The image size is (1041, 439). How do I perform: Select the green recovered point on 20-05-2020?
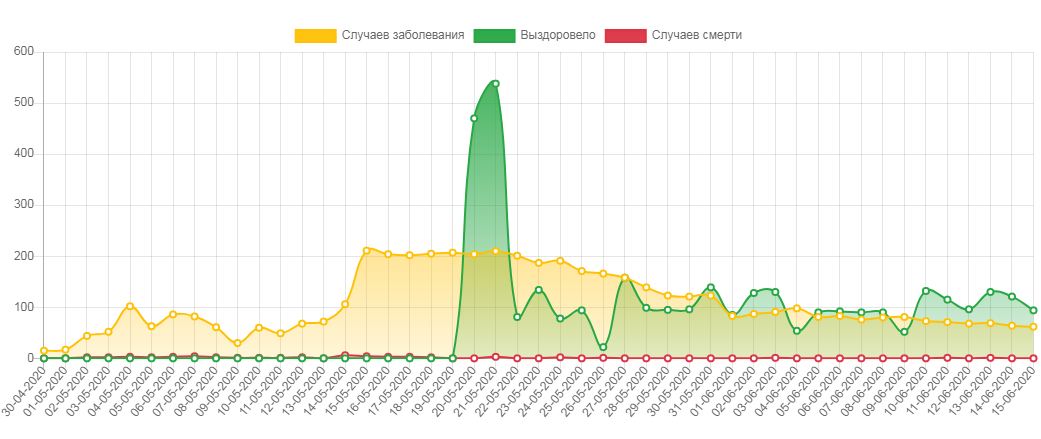pyautogui.click(x=474, y=118)
